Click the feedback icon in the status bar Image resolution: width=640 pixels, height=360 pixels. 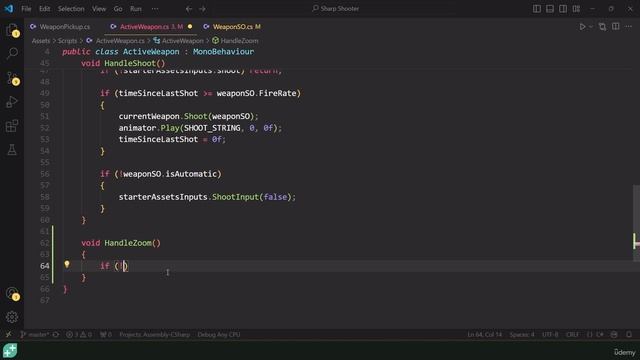tap(614, 334)
